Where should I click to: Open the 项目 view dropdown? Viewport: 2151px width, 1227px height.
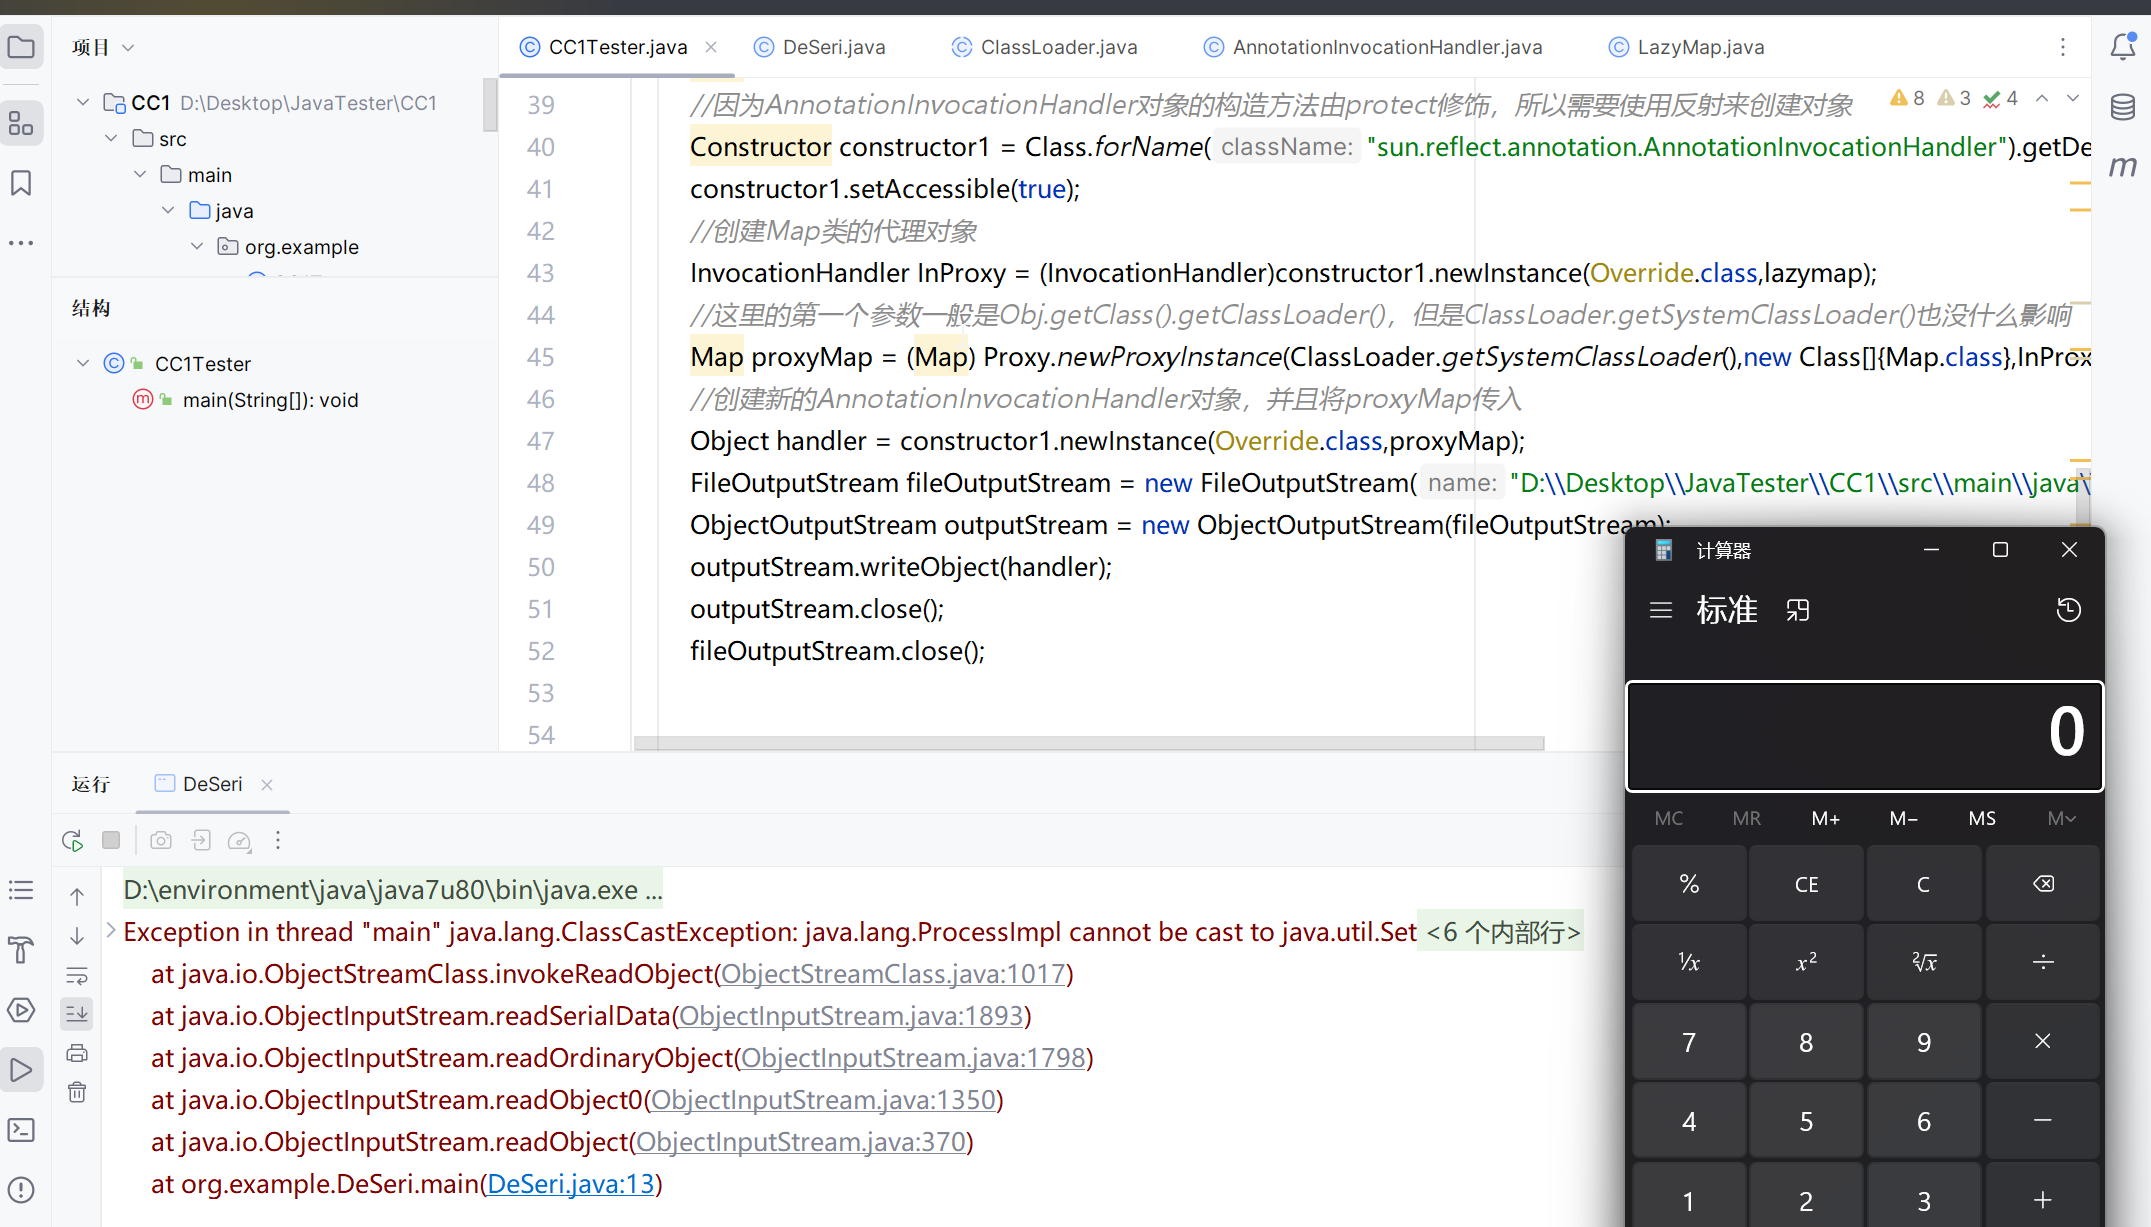pyautogui.click(x=128, y=48)
